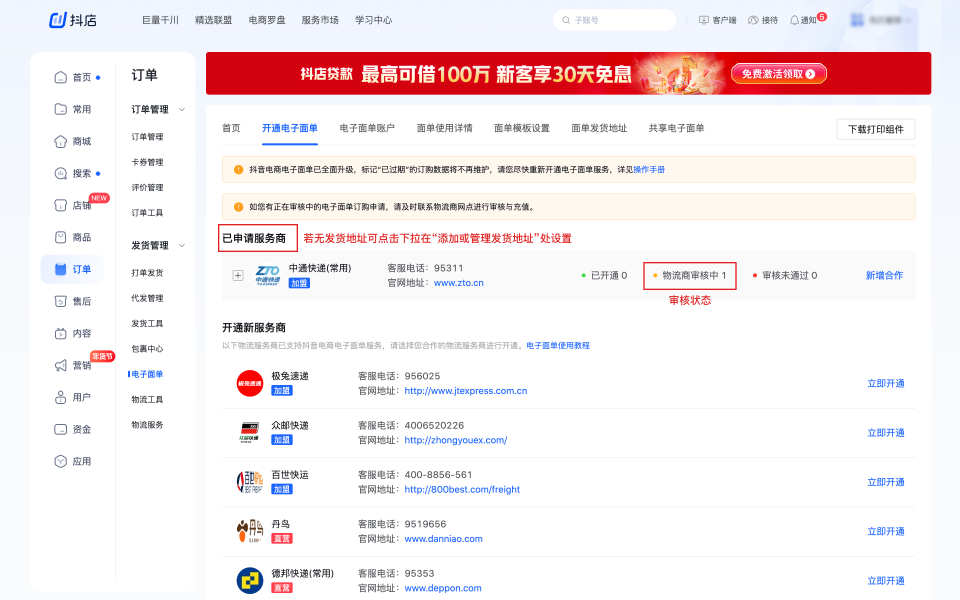Select the 店铺 shop icon
The image size is (960, 600).
(61, 205)
